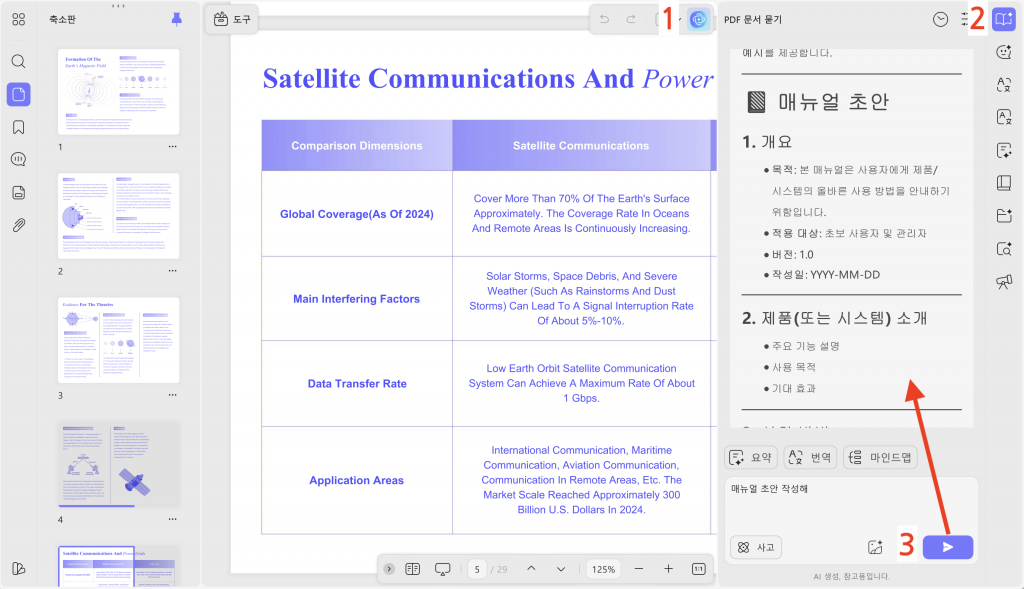
Task: Click the 번역 translate button
Action: point(810,458)
